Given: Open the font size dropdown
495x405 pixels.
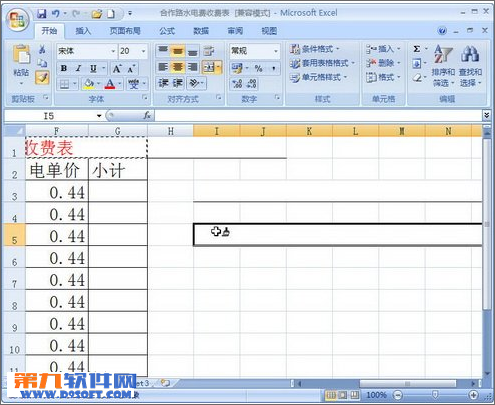Looking at the screenshot, I should (144, 51).
